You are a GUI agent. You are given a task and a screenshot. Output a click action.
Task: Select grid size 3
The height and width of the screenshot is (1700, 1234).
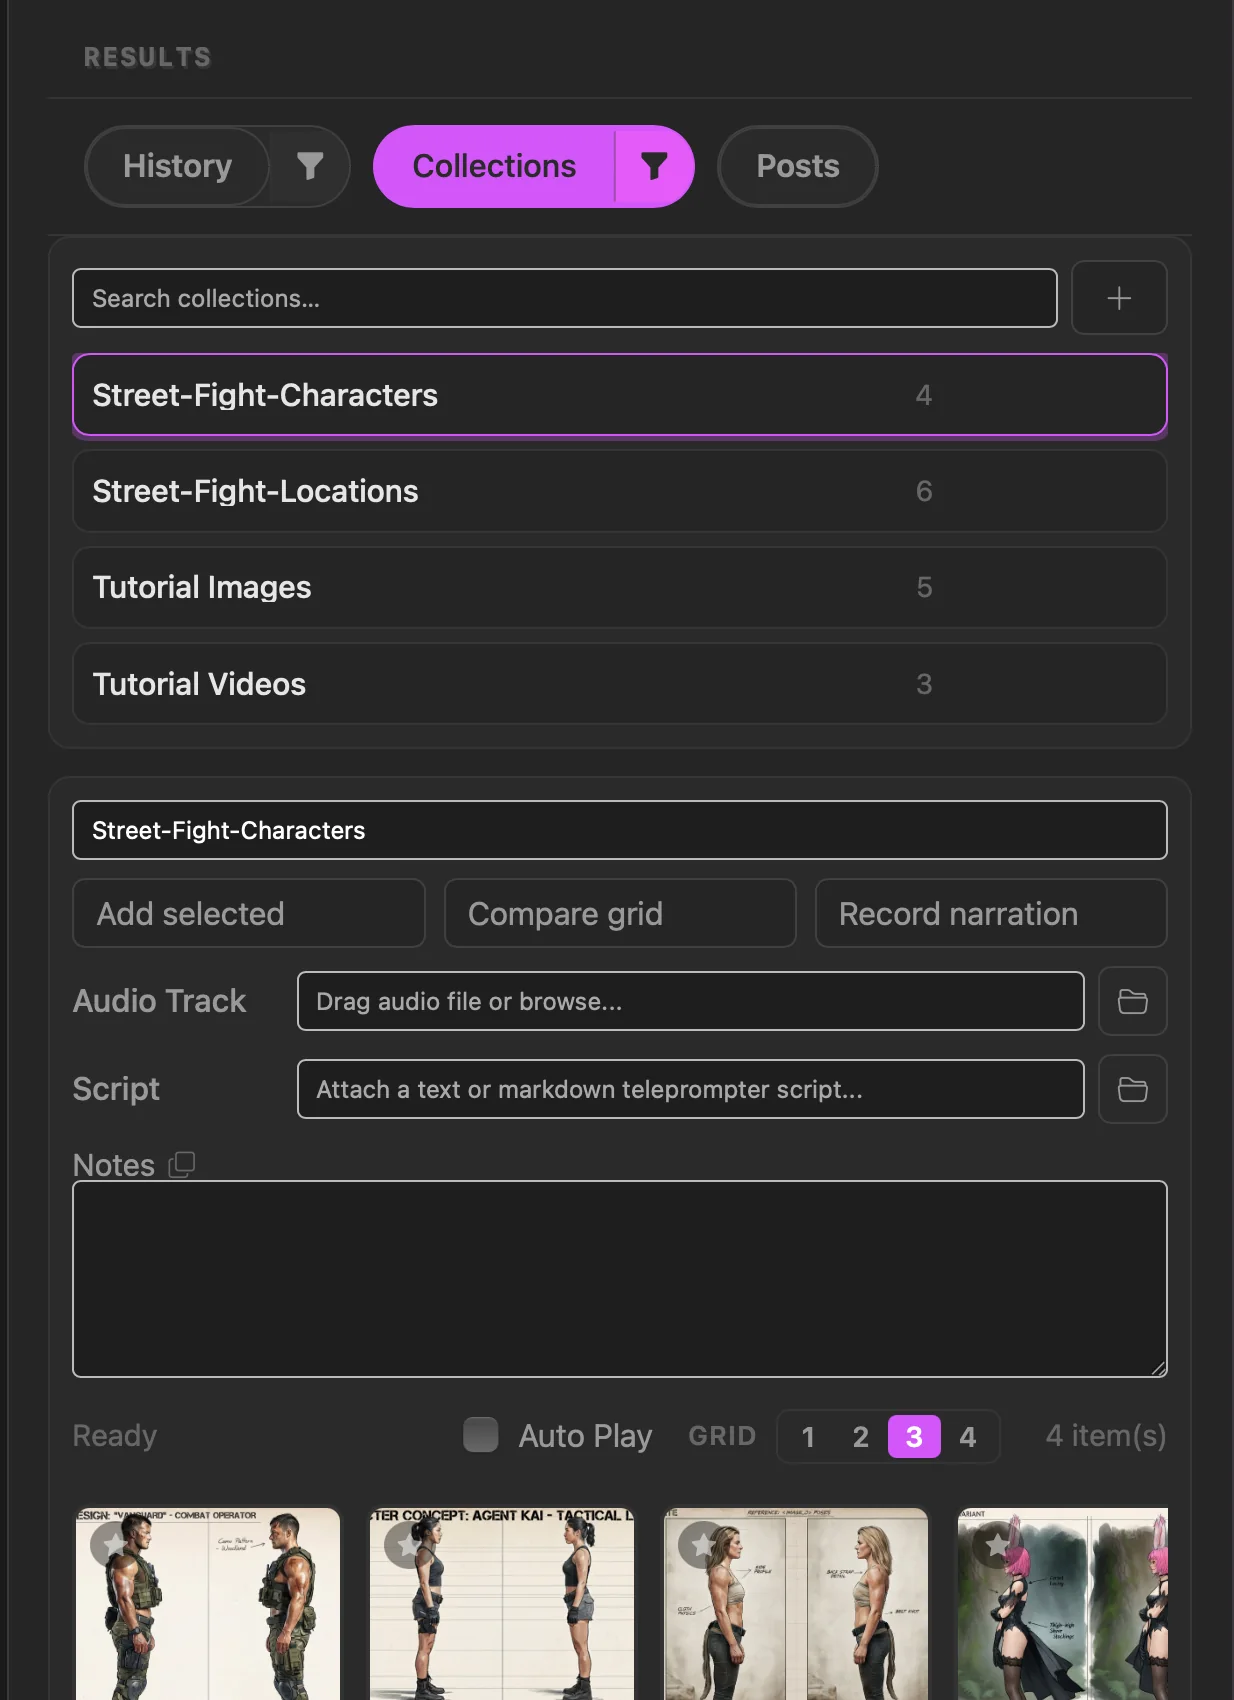914,1437
